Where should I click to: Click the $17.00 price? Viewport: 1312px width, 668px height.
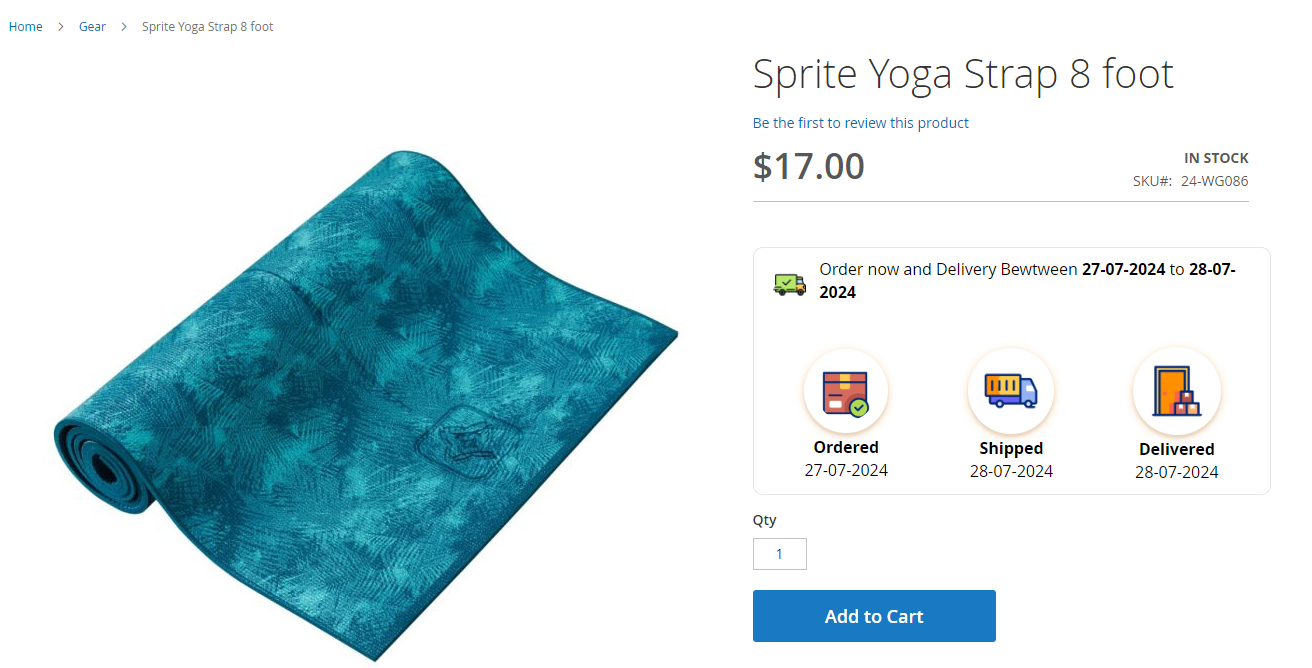click(x=808, y=166)
